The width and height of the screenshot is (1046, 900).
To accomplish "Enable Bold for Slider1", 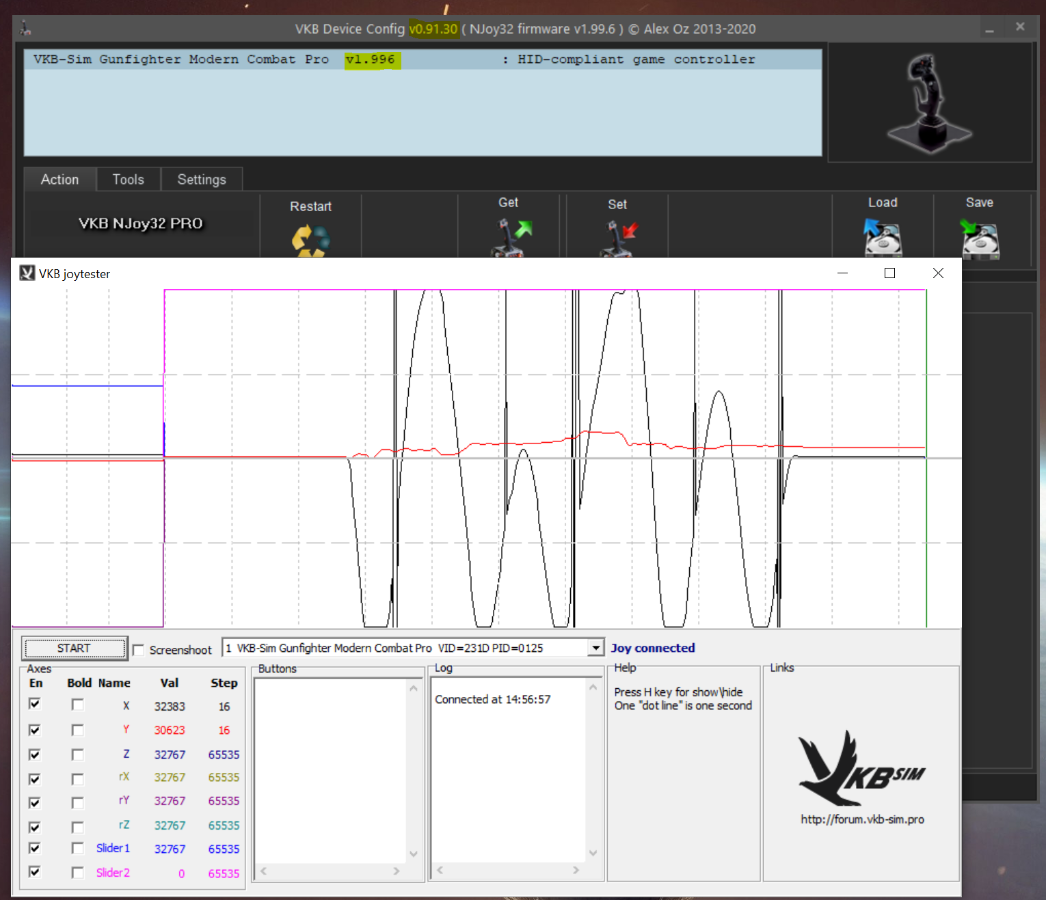I will coord(77,848).
